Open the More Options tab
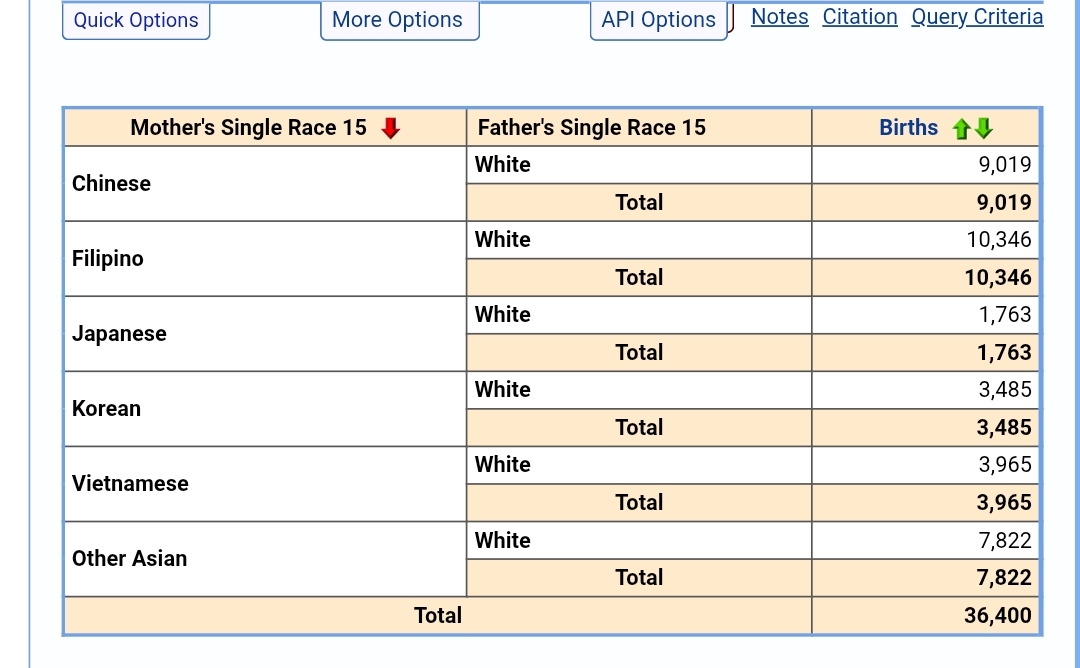Screen dimensions: 1080x668 [398, 20]
